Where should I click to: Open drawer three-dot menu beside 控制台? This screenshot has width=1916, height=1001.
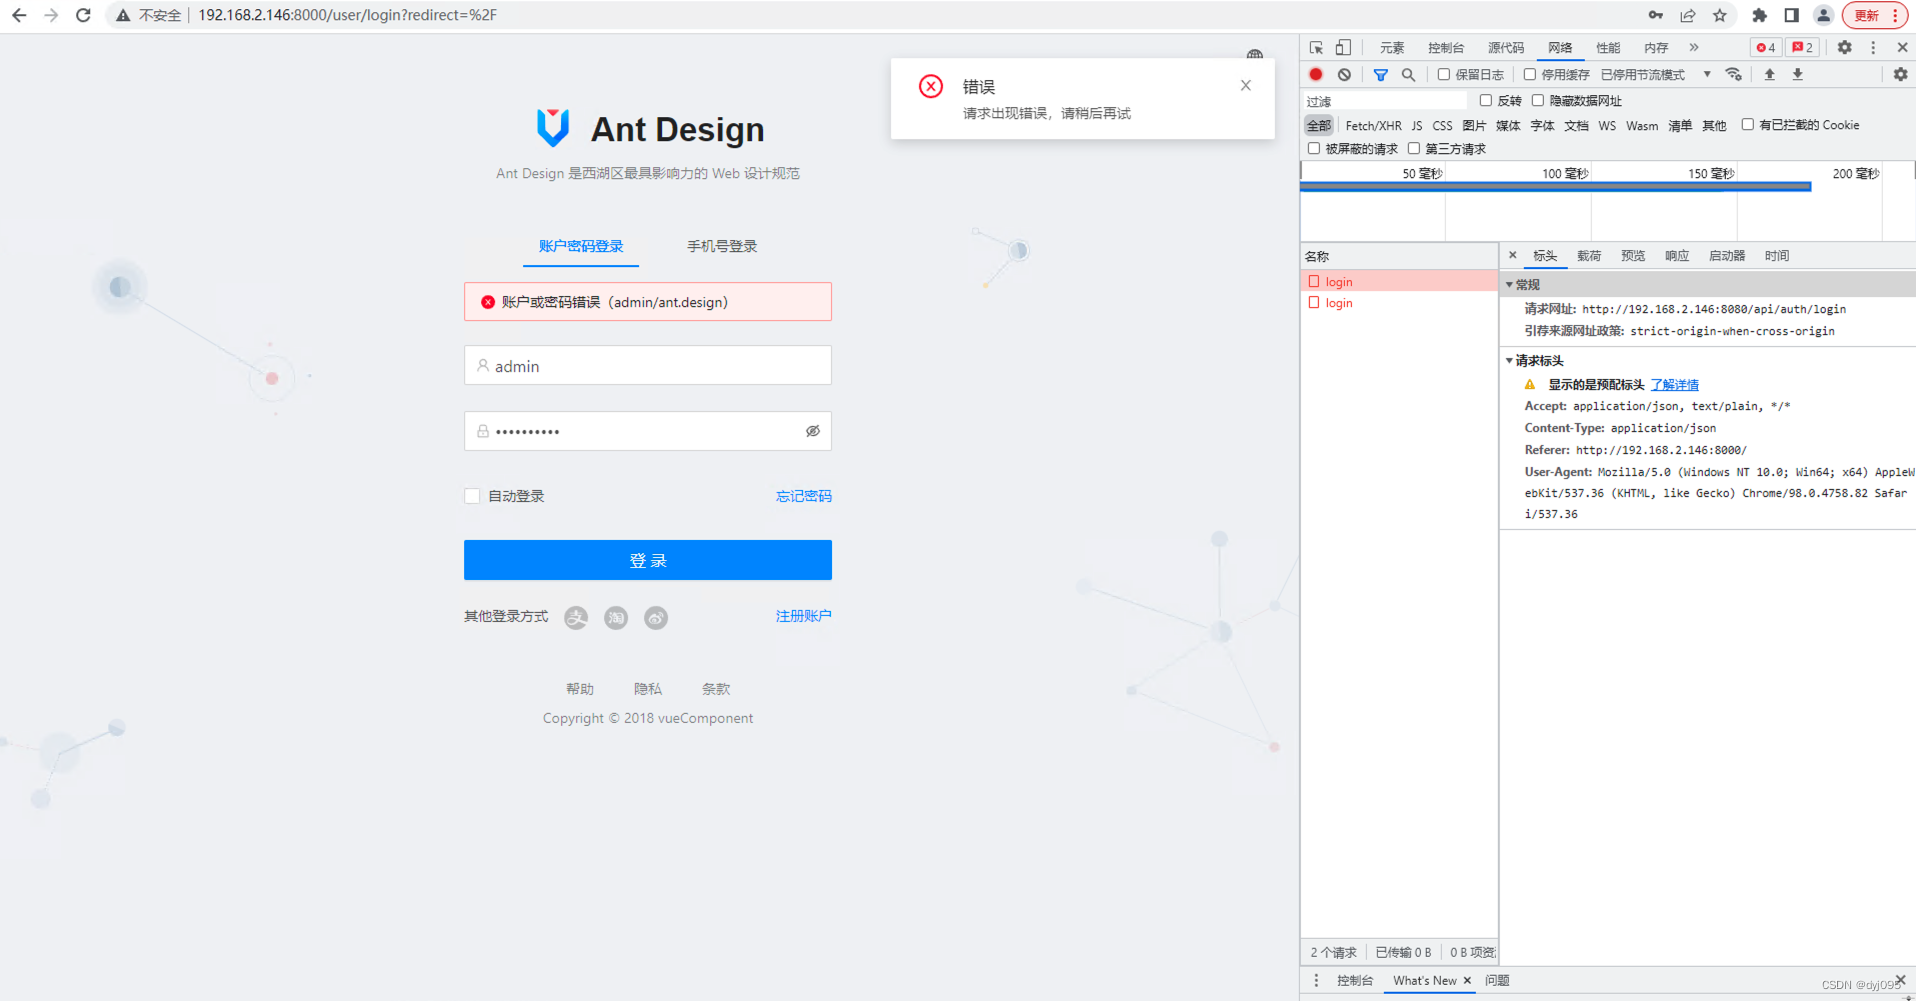[x=1316, y=980]
